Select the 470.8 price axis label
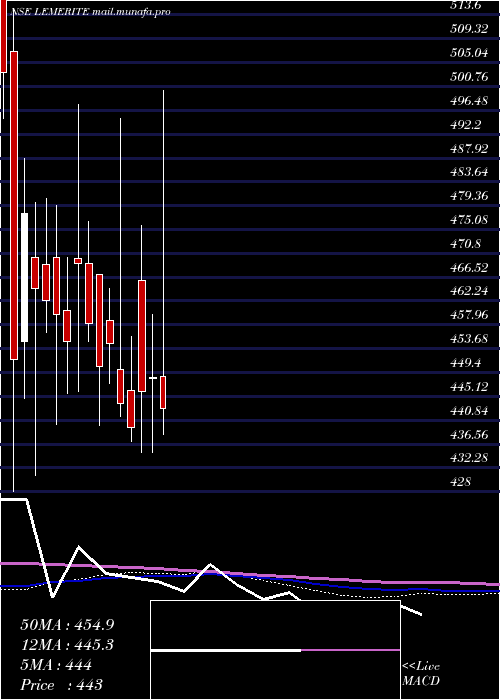Image resolution: width=500 pixels, height=700 pixels. [x=465, y=244]
